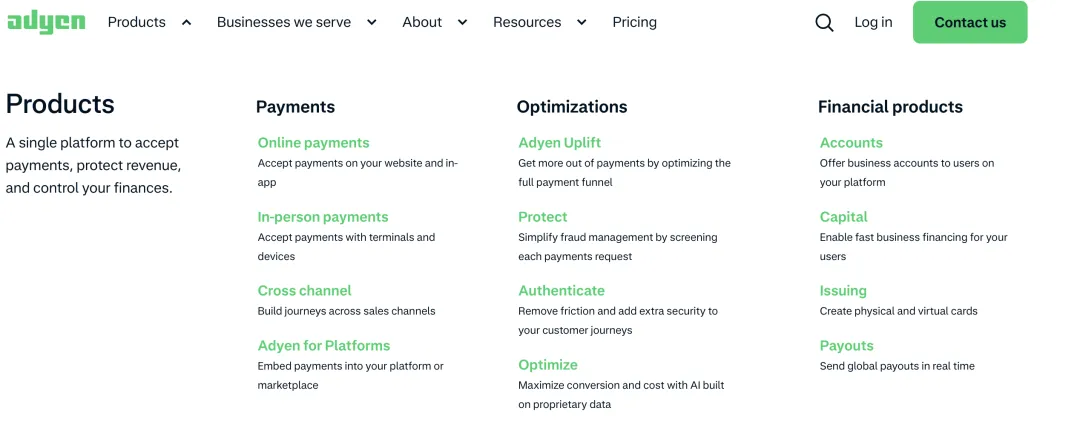Image resolution: width=1080 pixels, height=434 pixels.
Task: Go to In-person payments
Action: pos(322,217)
